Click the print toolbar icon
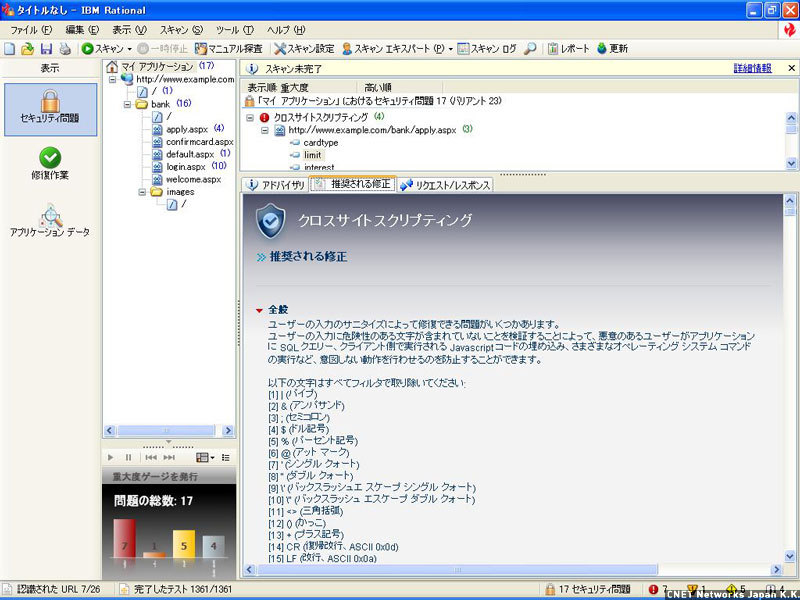800x600 pixels. coord(64,48)
